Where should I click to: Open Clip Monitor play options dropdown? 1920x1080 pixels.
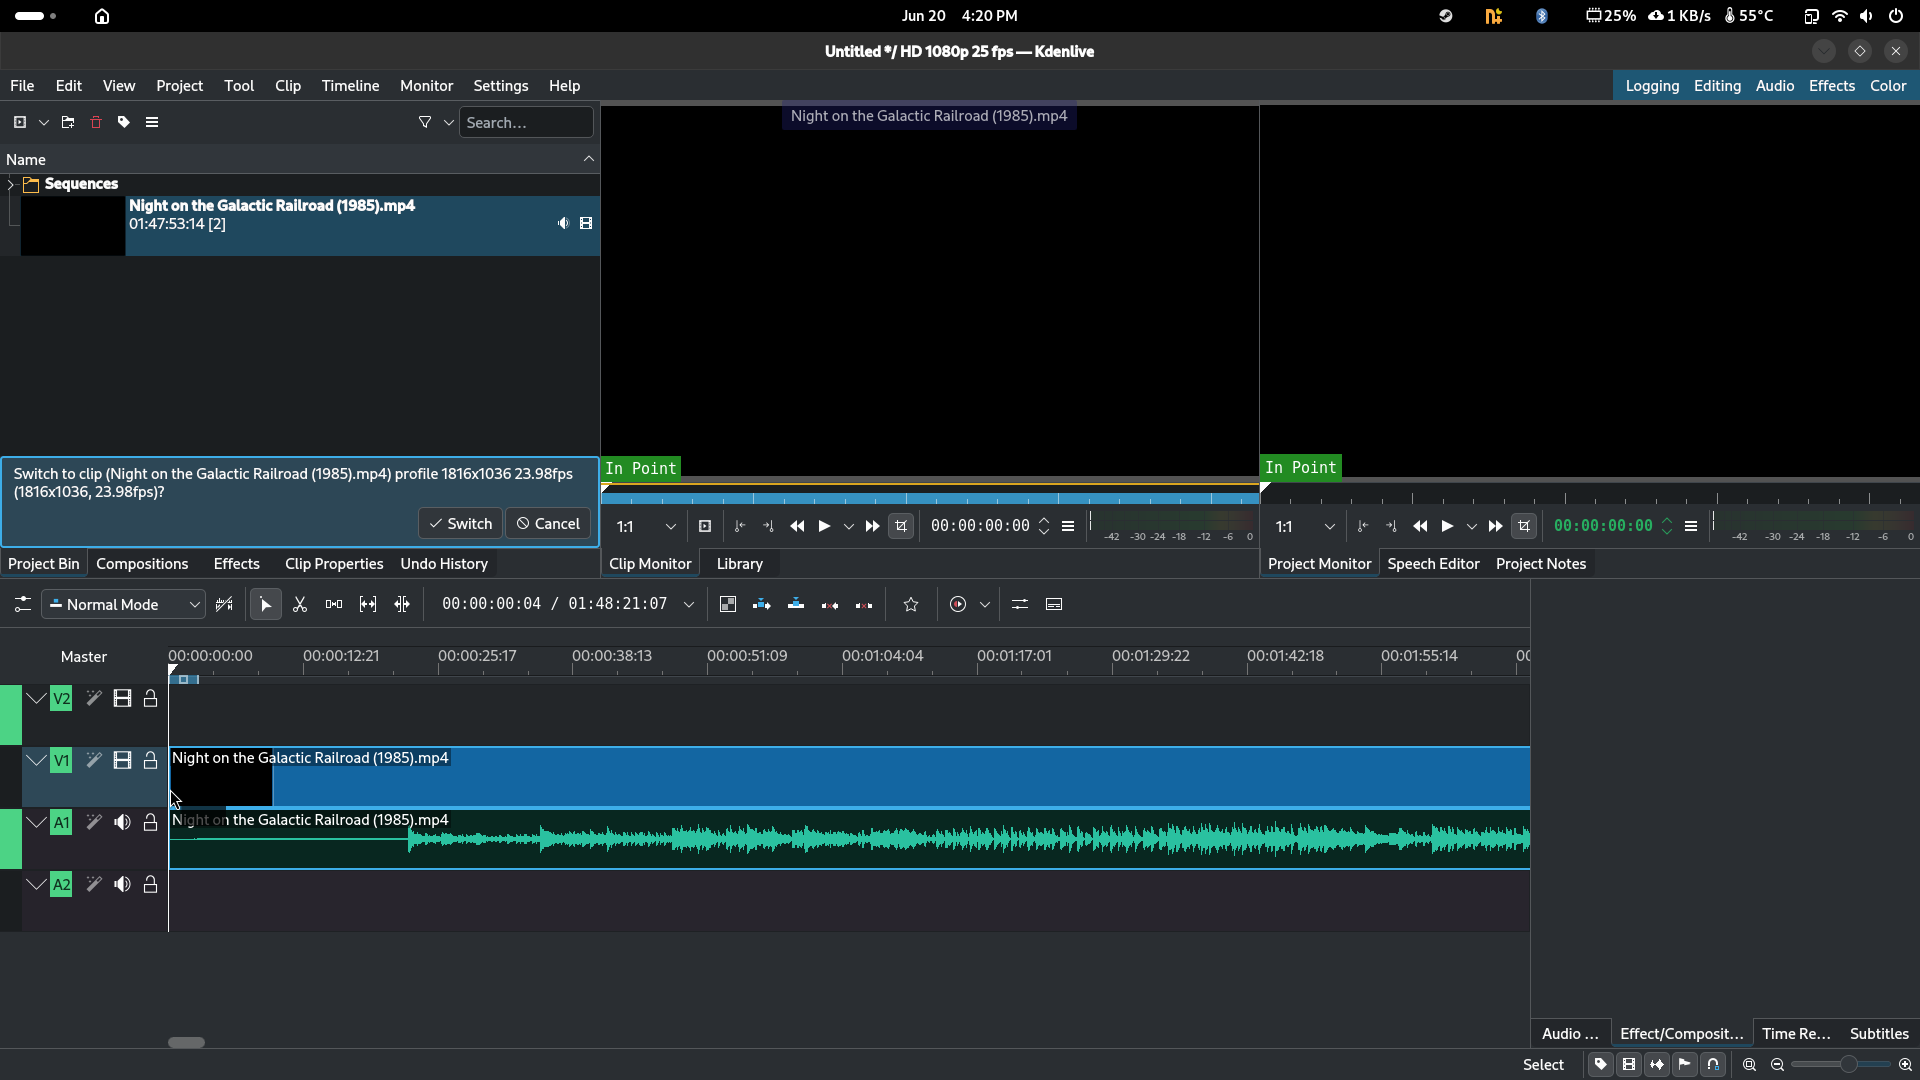click(x=849, y=526)
